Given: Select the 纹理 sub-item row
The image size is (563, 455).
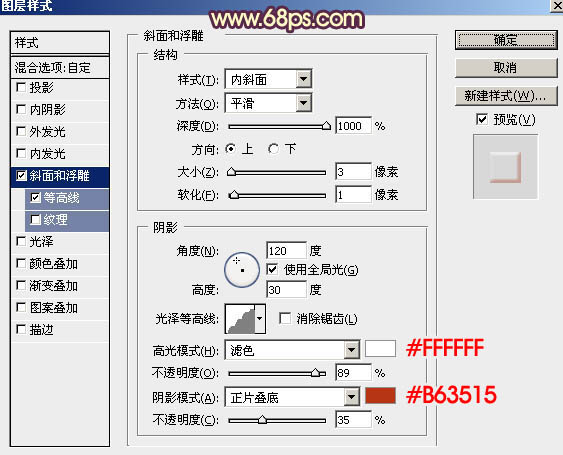Looking at the screenshot, I should tap(67, 220).
